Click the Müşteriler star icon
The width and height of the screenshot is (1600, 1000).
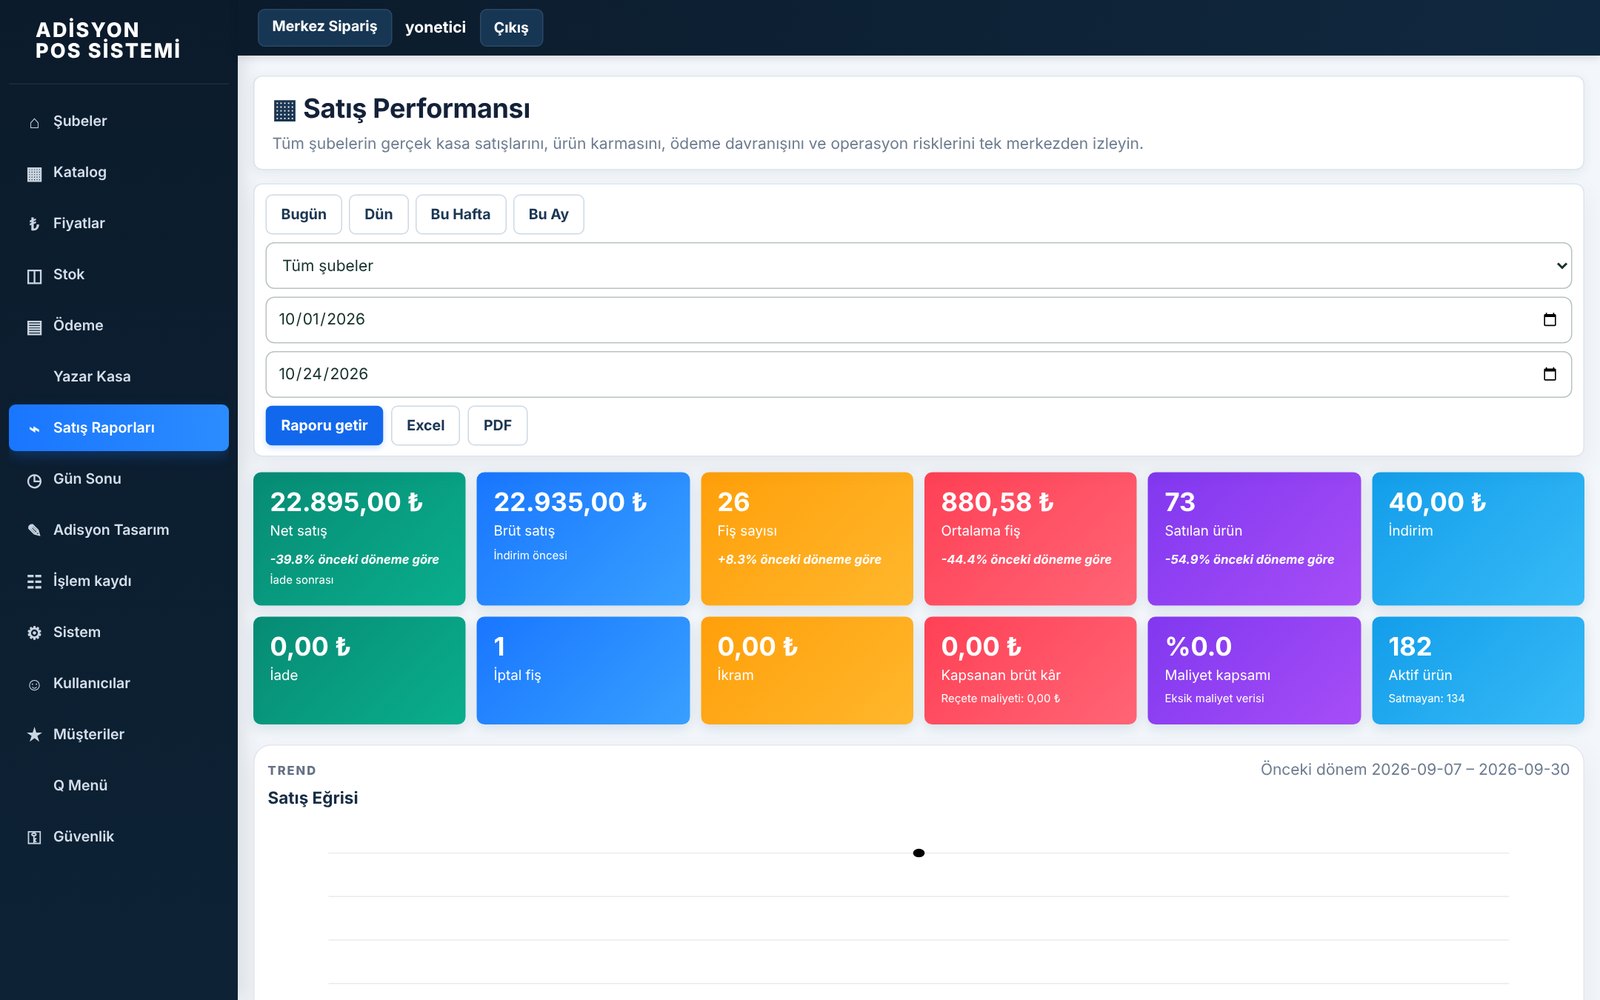[34, 735]
